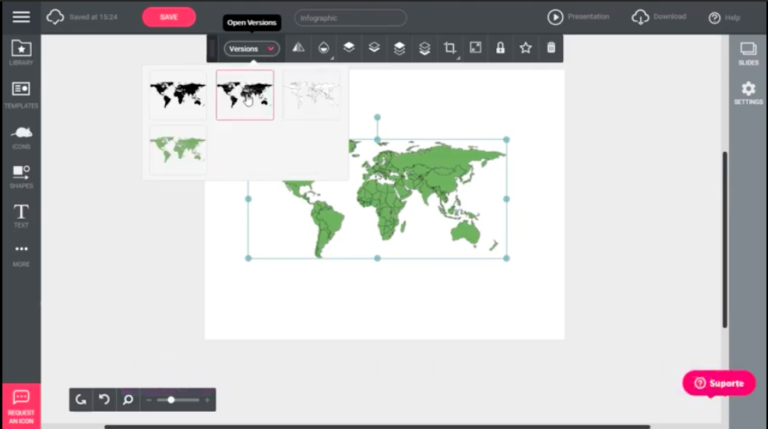
Task: Click the send to back layer icon
Action: click(425, 48)
